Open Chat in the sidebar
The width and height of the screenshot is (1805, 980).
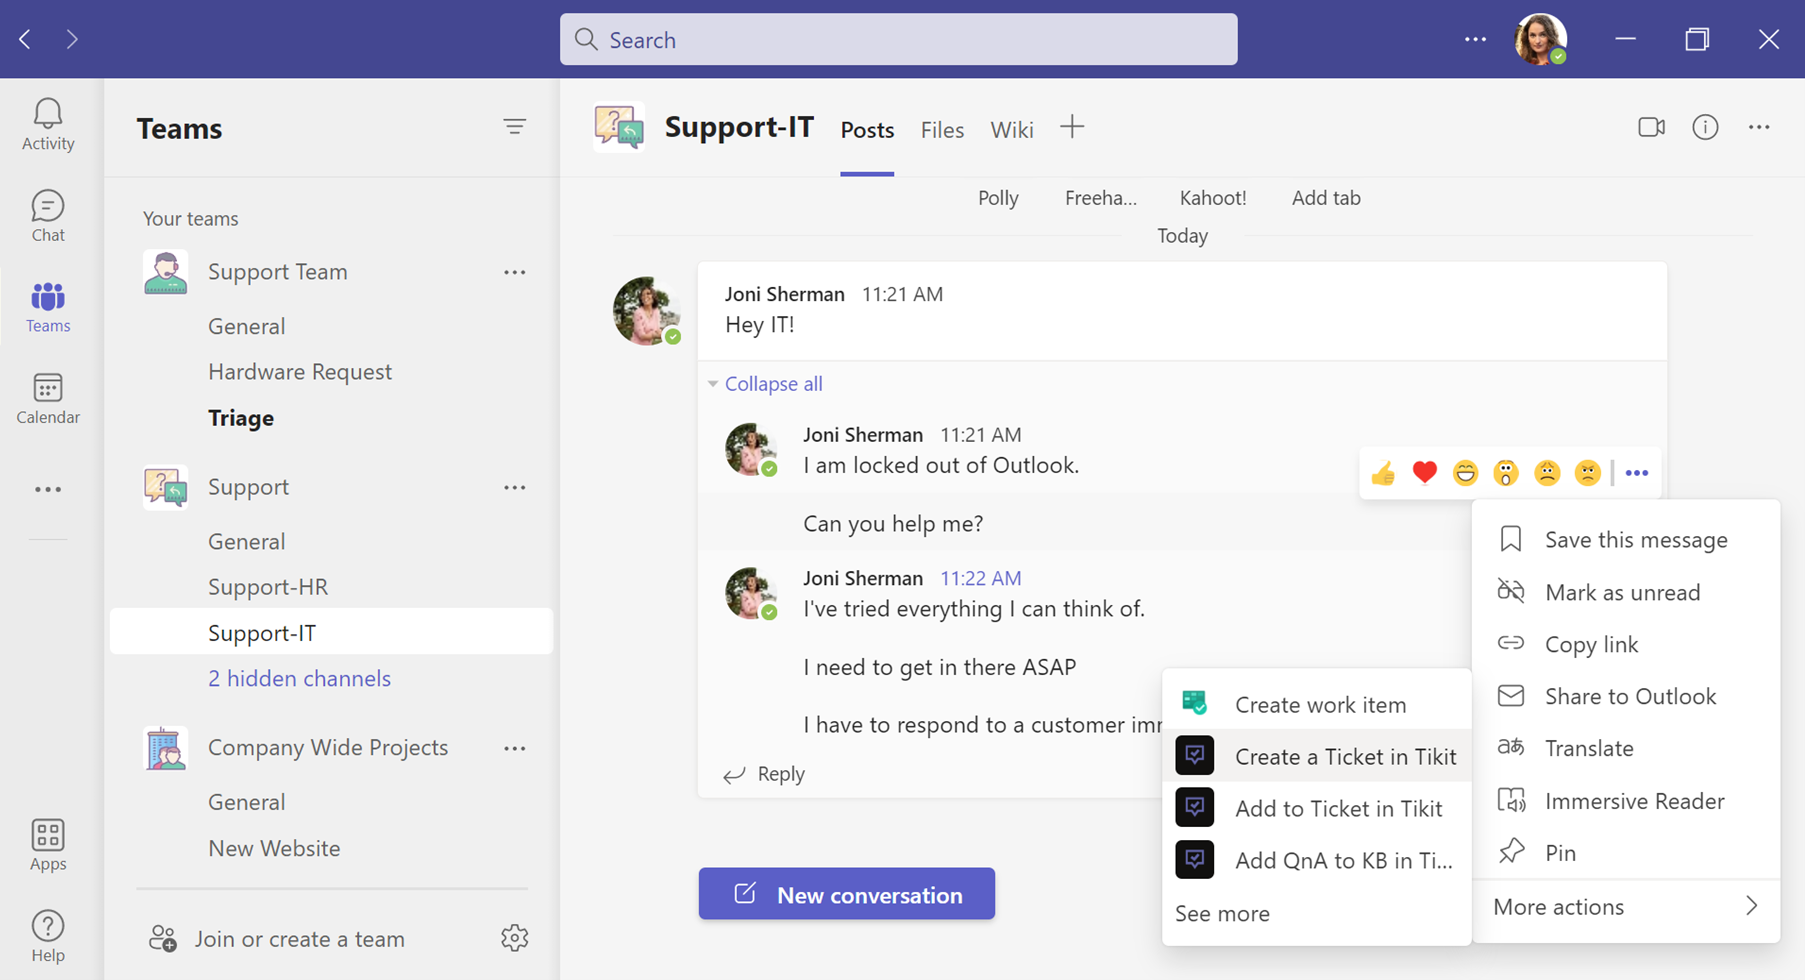point(48,216)
